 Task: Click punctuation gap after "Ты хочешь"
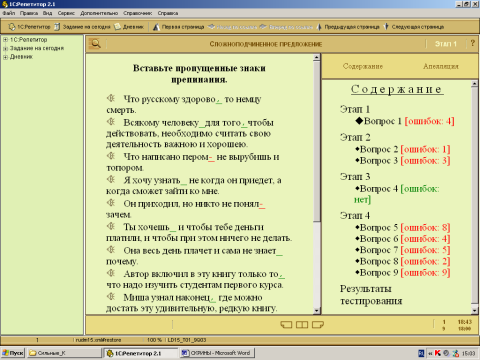173,228
